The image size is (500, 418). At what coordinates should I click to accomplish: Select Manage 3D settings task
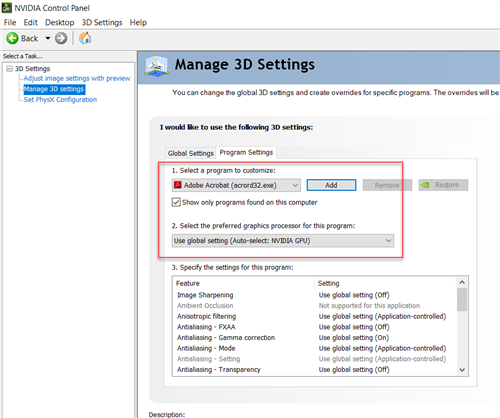(x=54, y=89)
